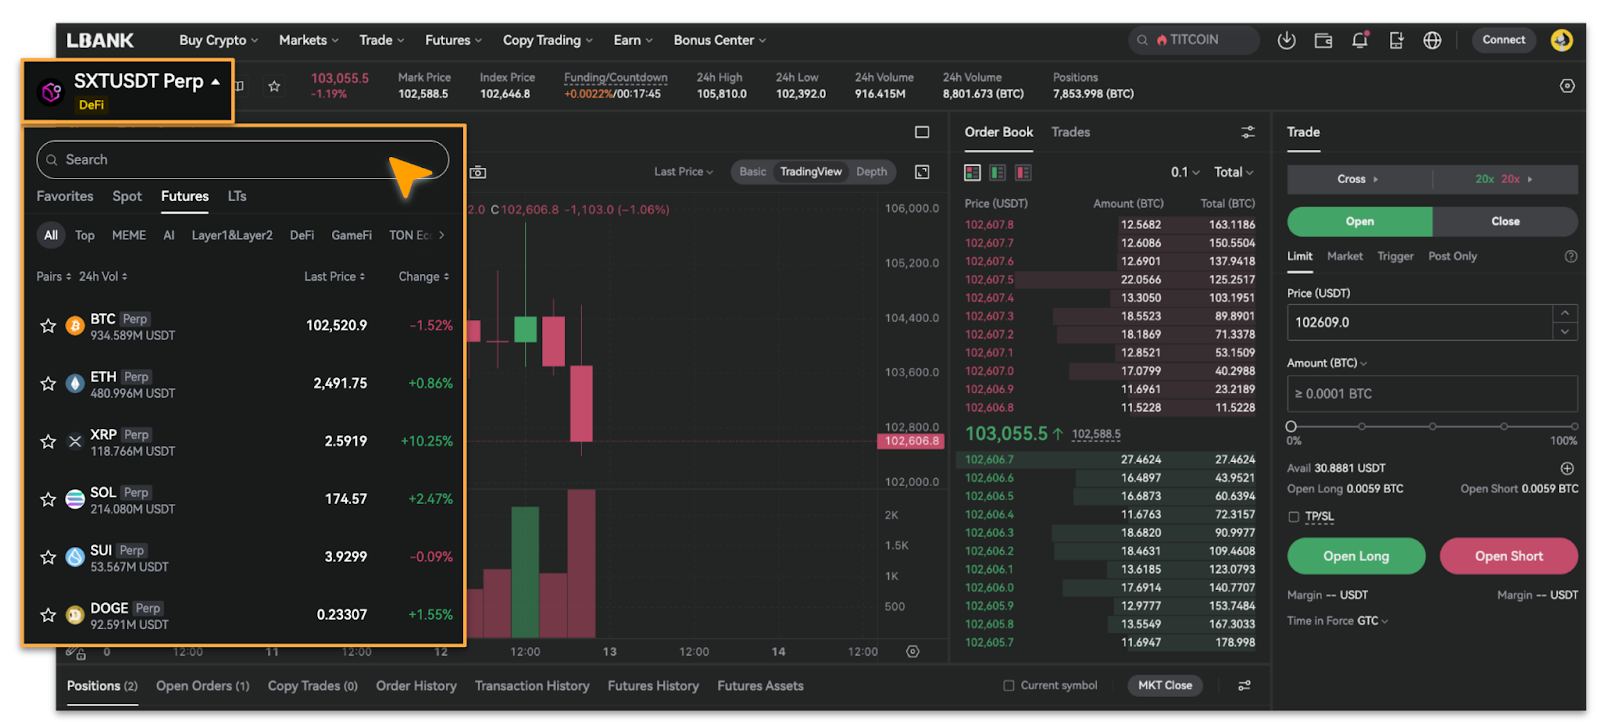Click the Open Long button
Screen dimensions: 1600x722
(x=1356, y=556)
